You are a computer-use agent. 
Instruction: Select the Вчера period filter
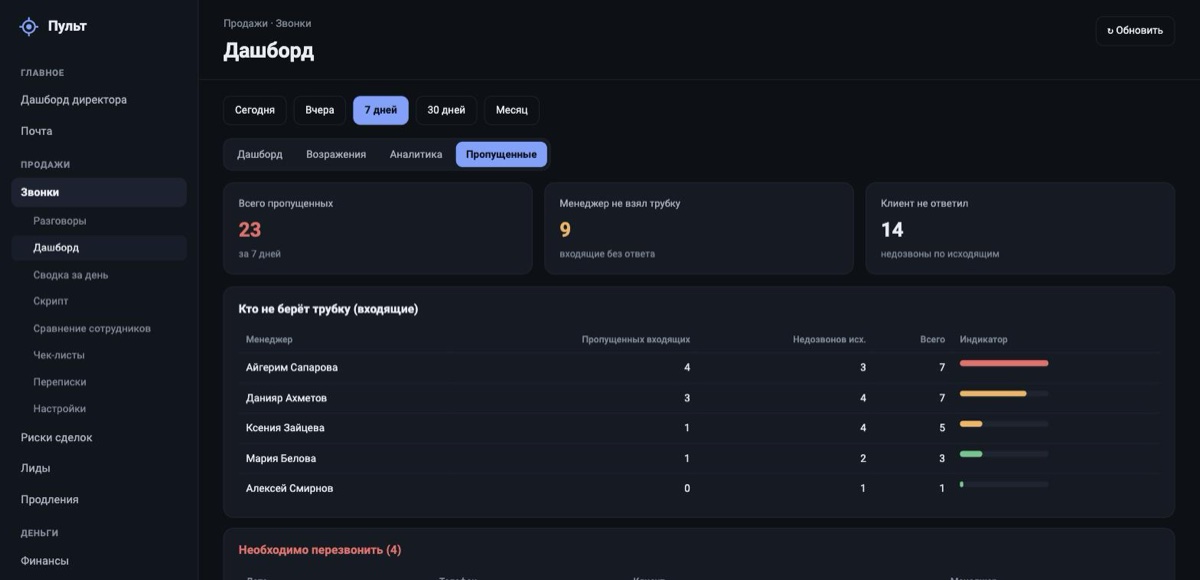pyautogui.click(x=320, y=110)
